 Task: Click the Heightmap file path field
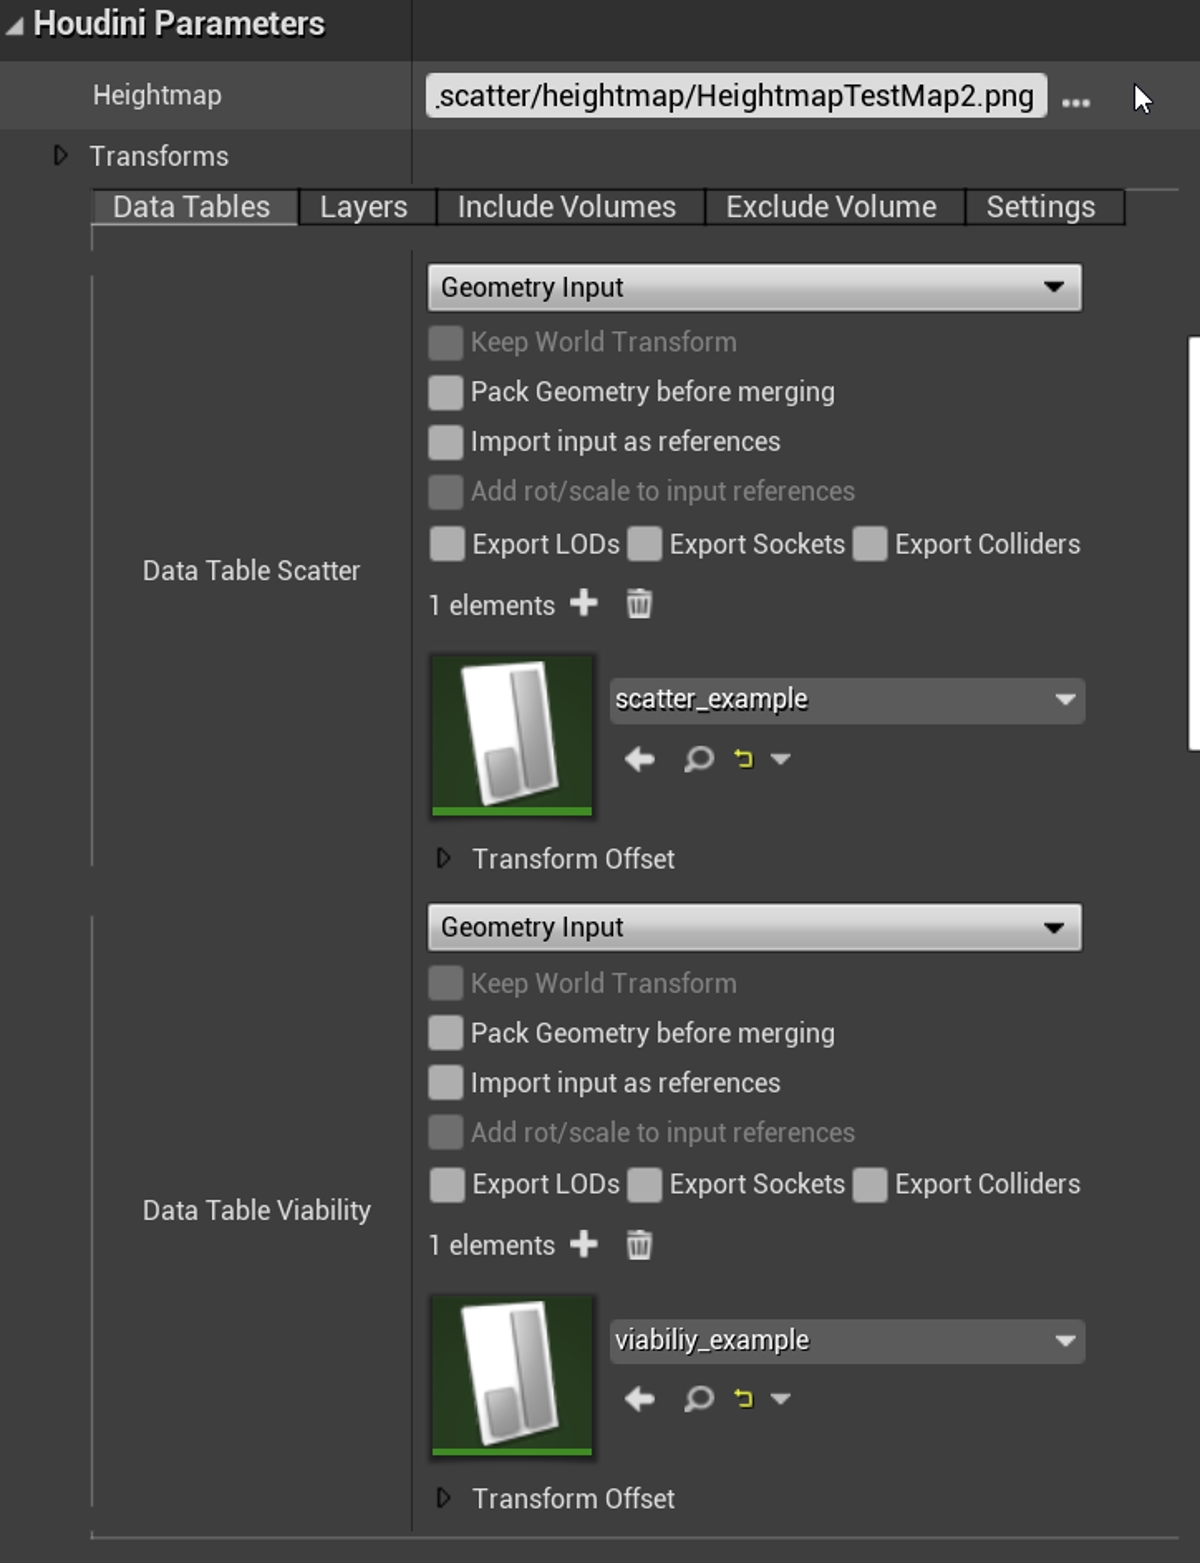(736, 95)
